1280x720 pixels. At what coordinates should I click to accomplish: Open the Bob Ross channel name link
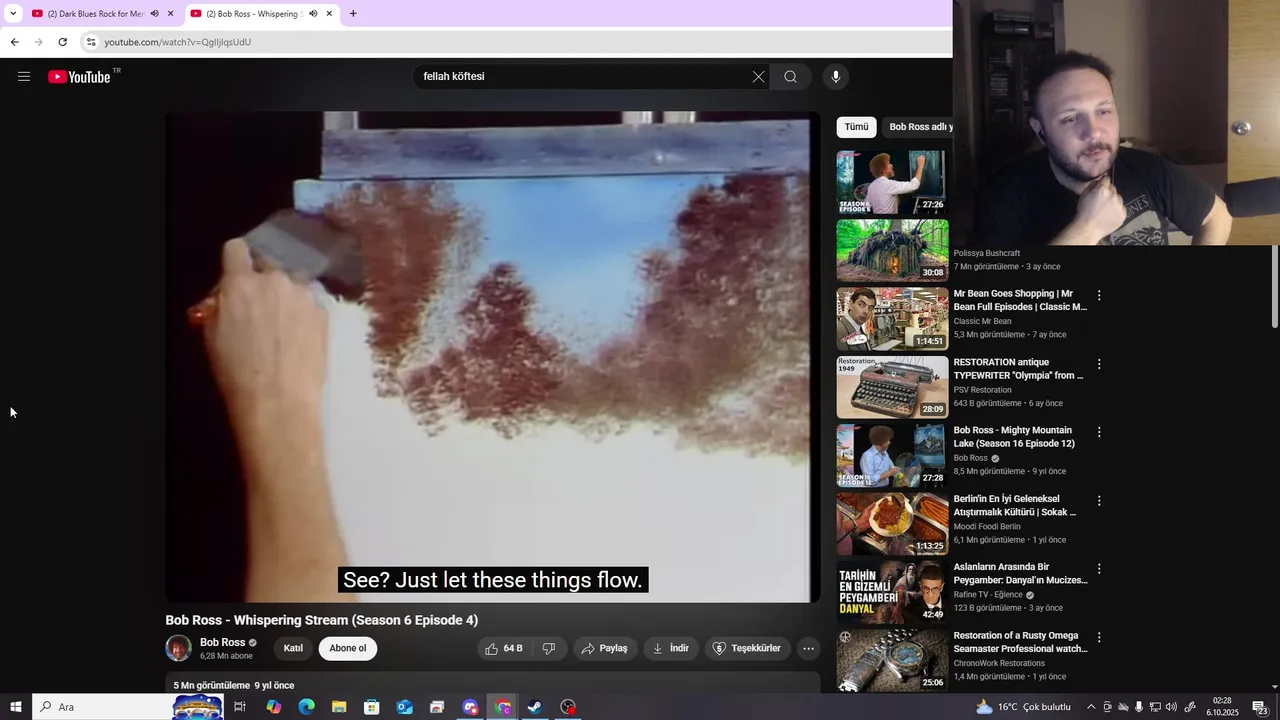click(x=222, y=643)
